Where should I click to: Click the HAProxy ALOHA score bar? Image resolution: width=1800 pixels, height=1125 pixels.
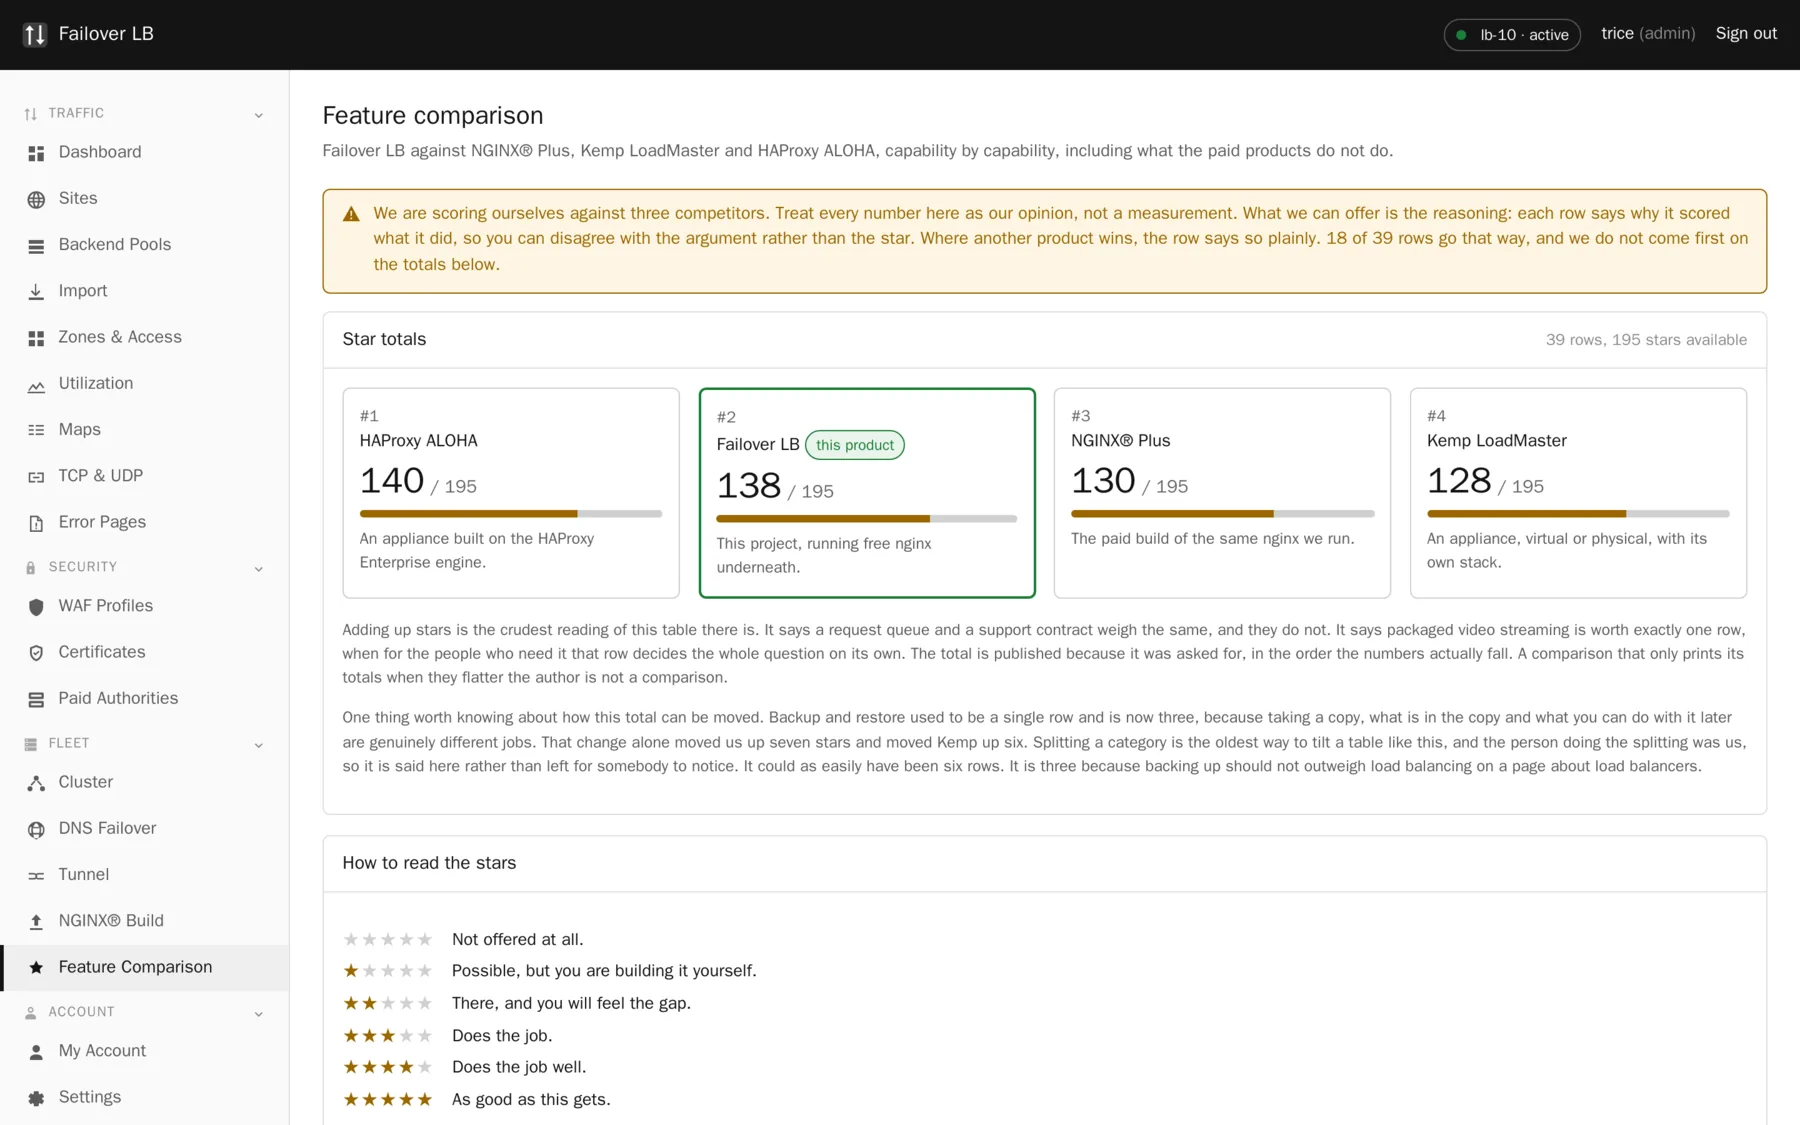(510, 514)
